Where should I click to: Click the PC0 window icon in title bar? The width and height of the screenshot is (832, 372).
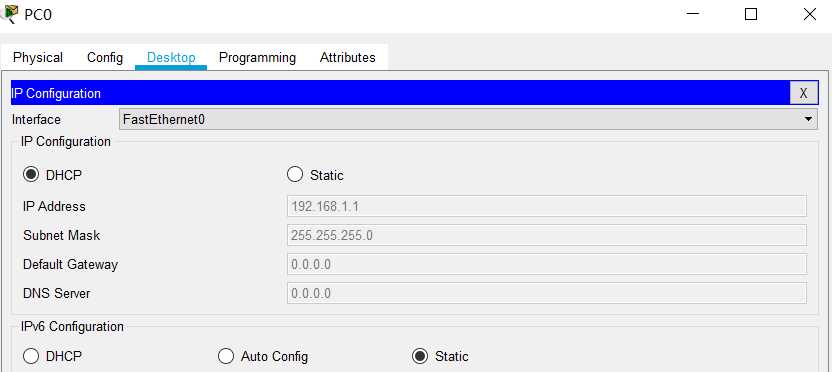(x=10, y=14)
